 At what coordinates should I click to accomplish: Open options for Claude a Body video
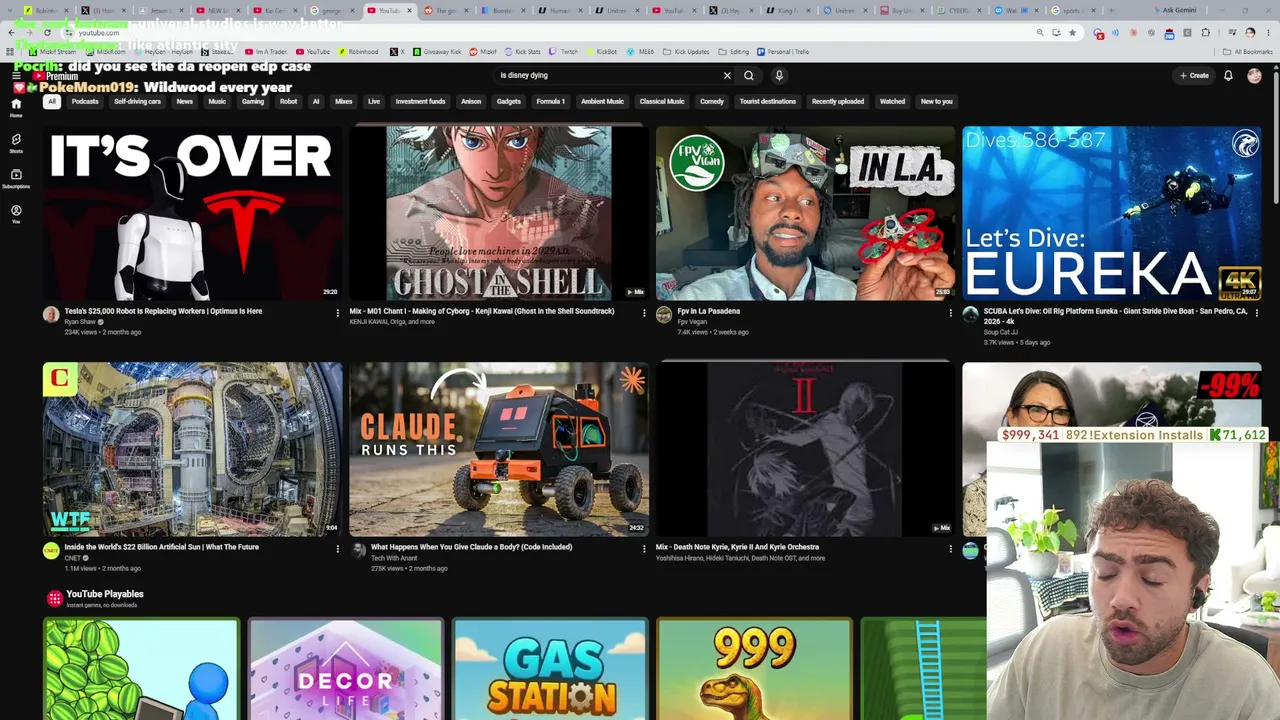tap(643, 549)
